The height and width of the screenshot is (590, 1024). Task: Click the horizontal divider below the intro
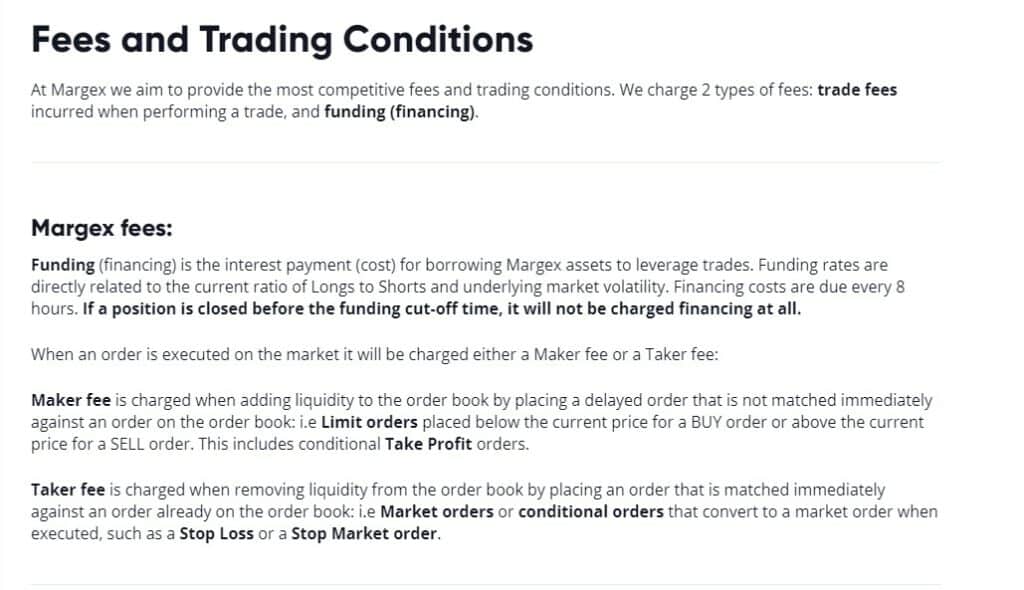486,162
